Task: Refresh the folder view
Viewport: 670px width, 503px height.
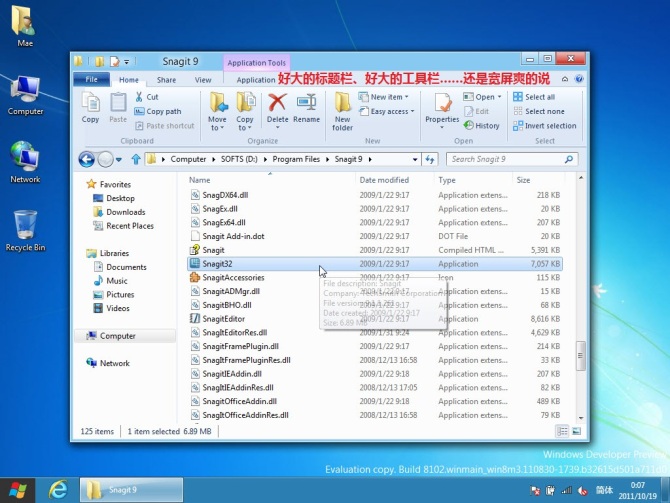Action: (x=430, y=159)
